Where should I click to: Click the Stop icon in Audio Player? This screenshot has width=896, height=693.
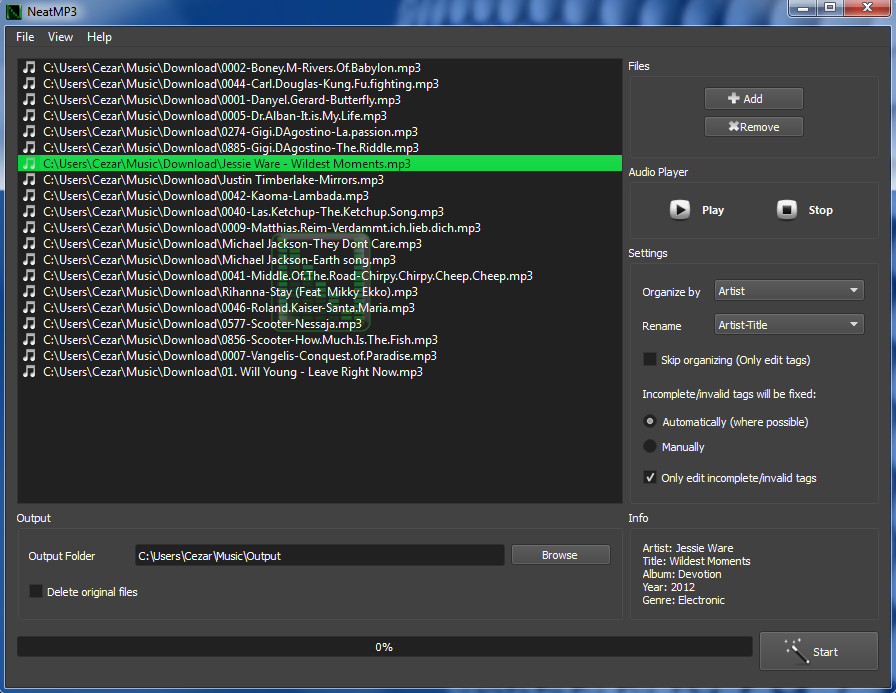[x=786, y=210]
